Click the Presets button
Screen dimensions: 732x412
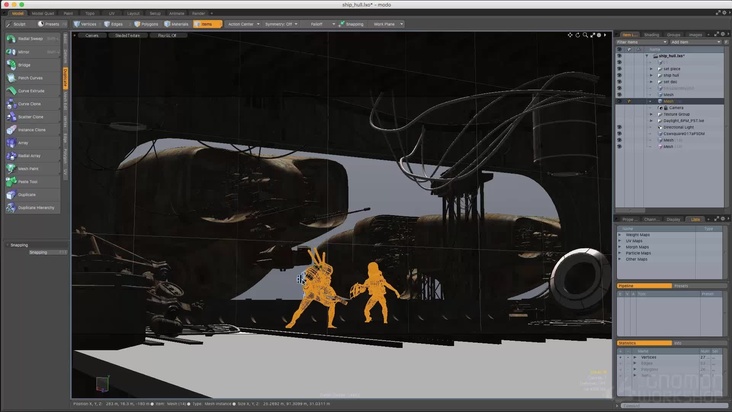(51, 23)
